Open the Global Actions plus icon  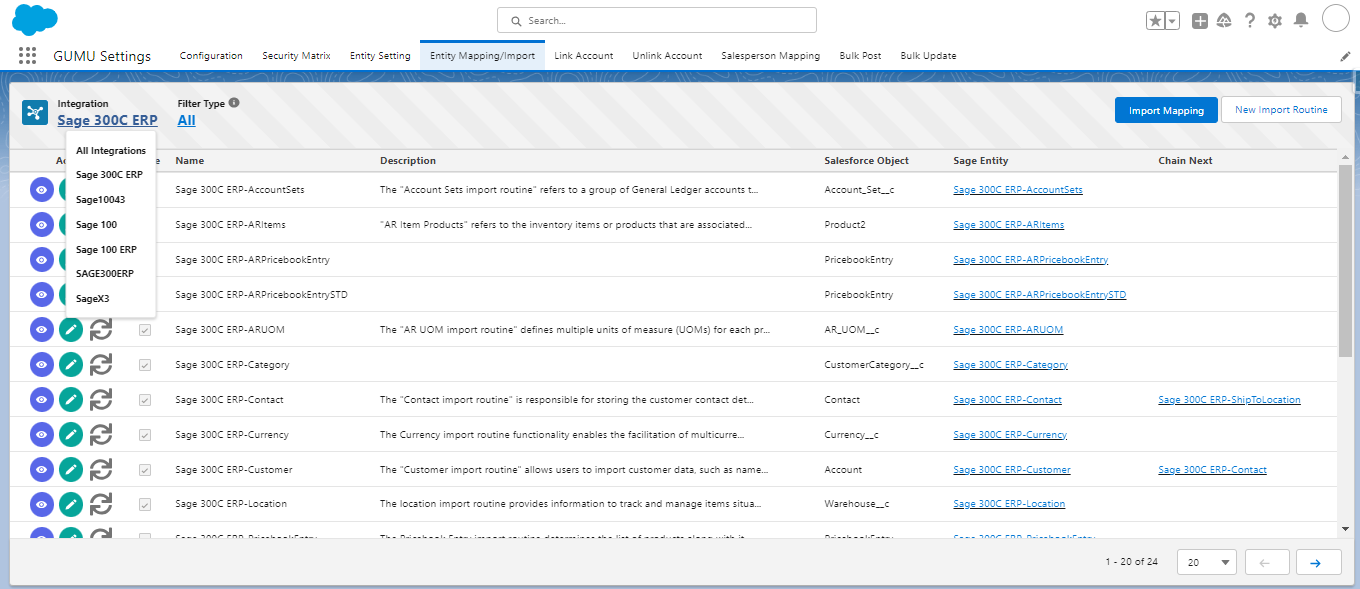click(x=1200, y=21)
